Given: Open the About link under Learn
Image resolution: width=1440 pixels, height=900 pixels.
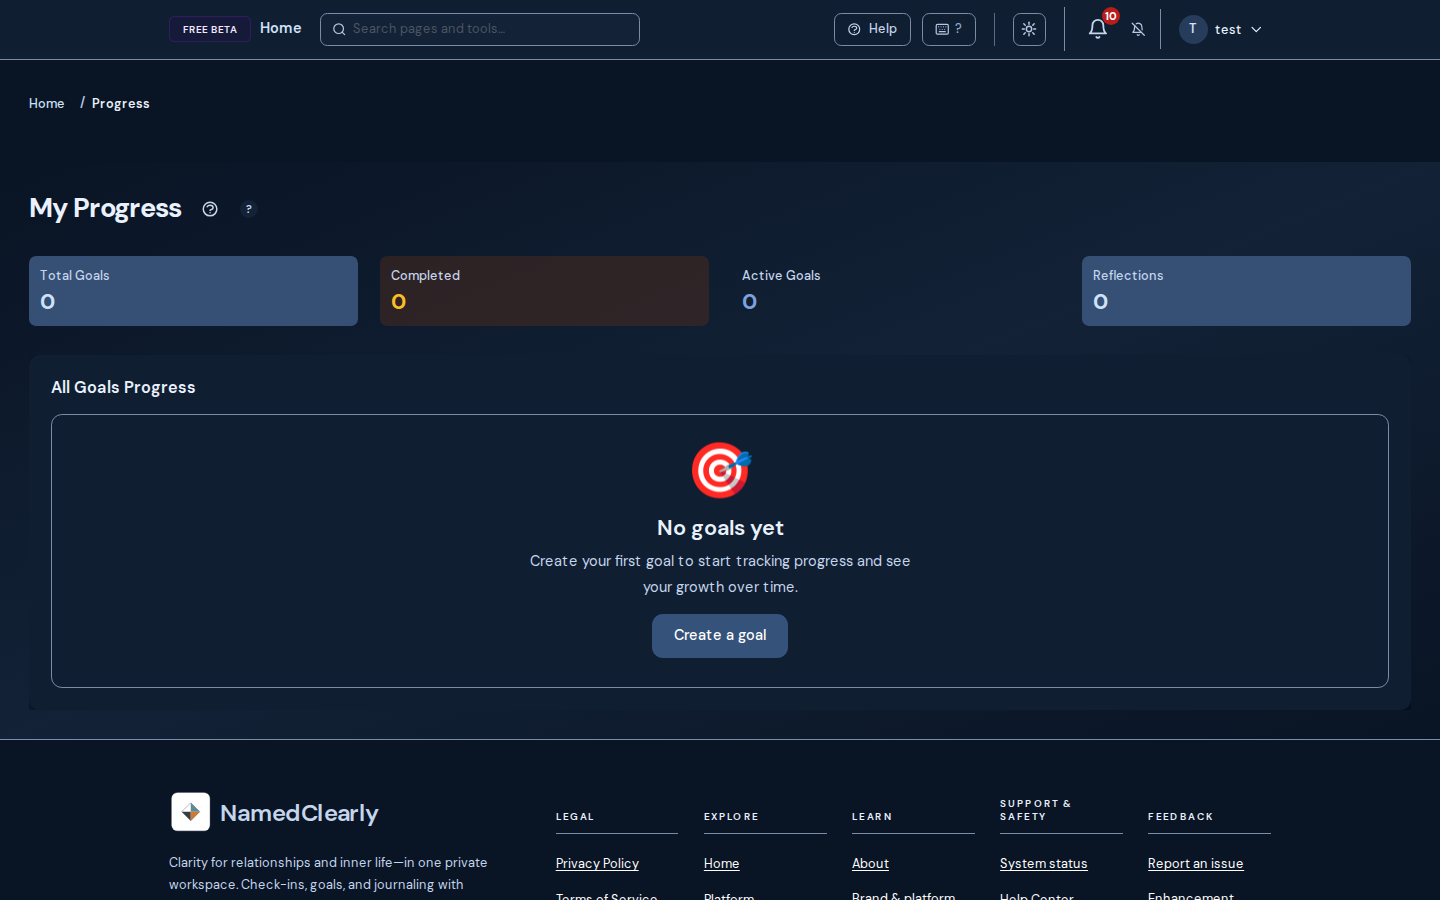Looking at the screenshot, I should click(870, 864).
